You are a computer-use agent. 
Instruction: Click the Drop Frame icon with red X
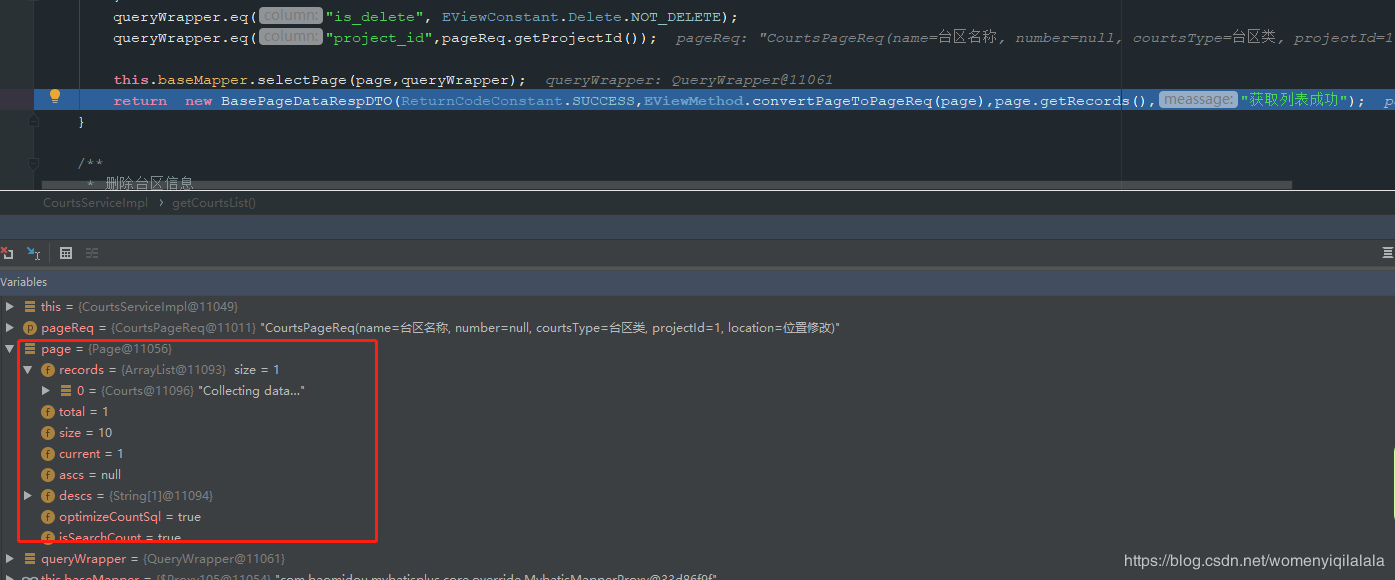click(7, 253)
